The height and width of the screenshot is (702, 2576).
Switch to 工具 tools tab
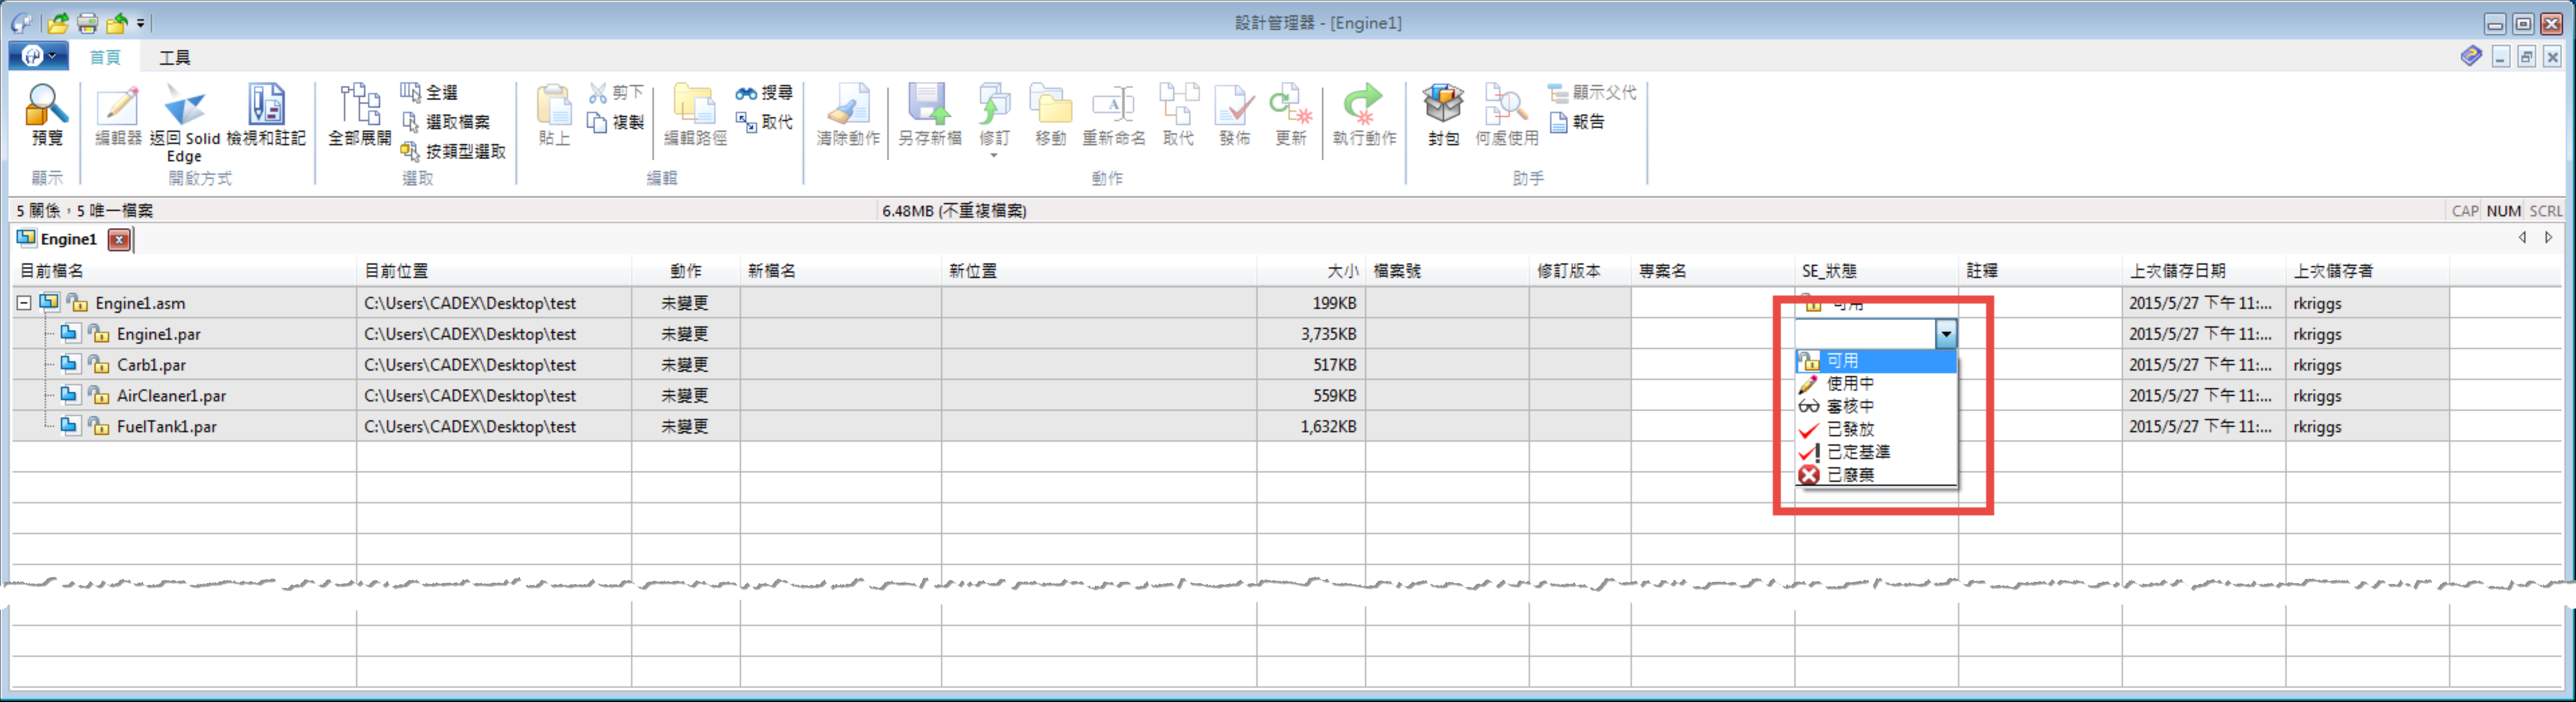[x=175, y=57]
